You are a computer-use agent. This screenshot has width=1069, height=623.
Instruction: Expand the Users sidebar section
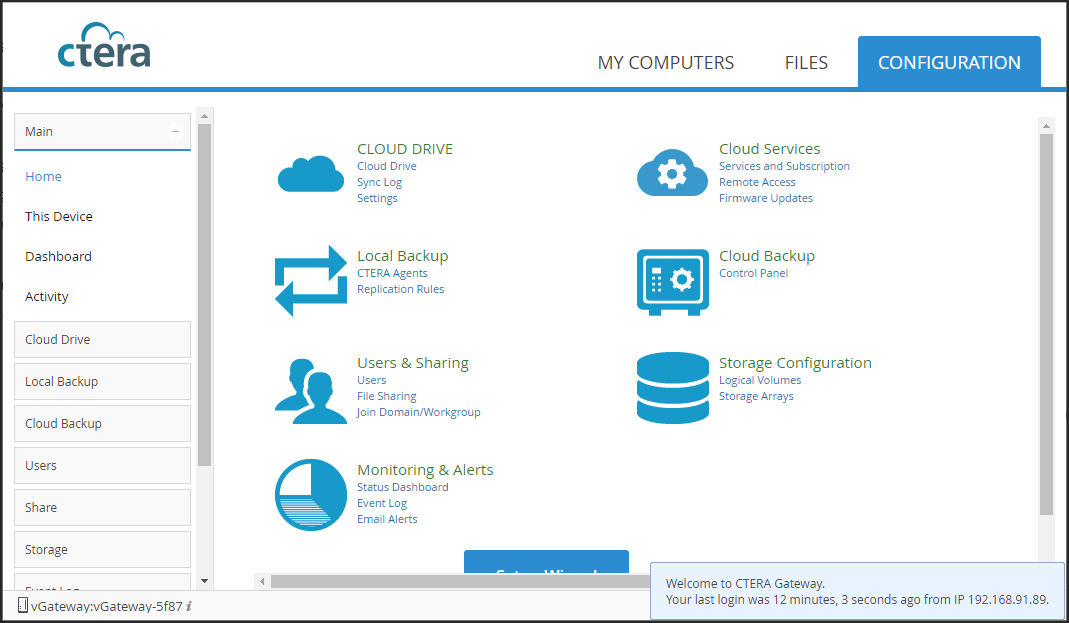[102, 466]
